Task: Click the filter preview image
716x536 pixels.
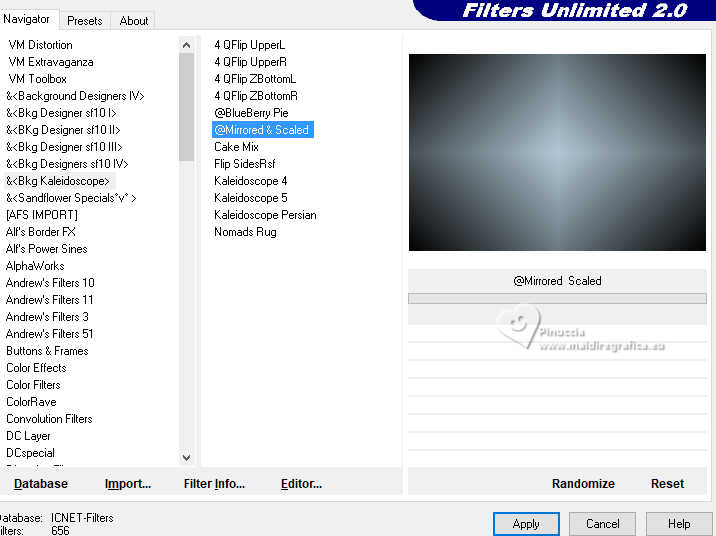Action: tap(557, 152)
